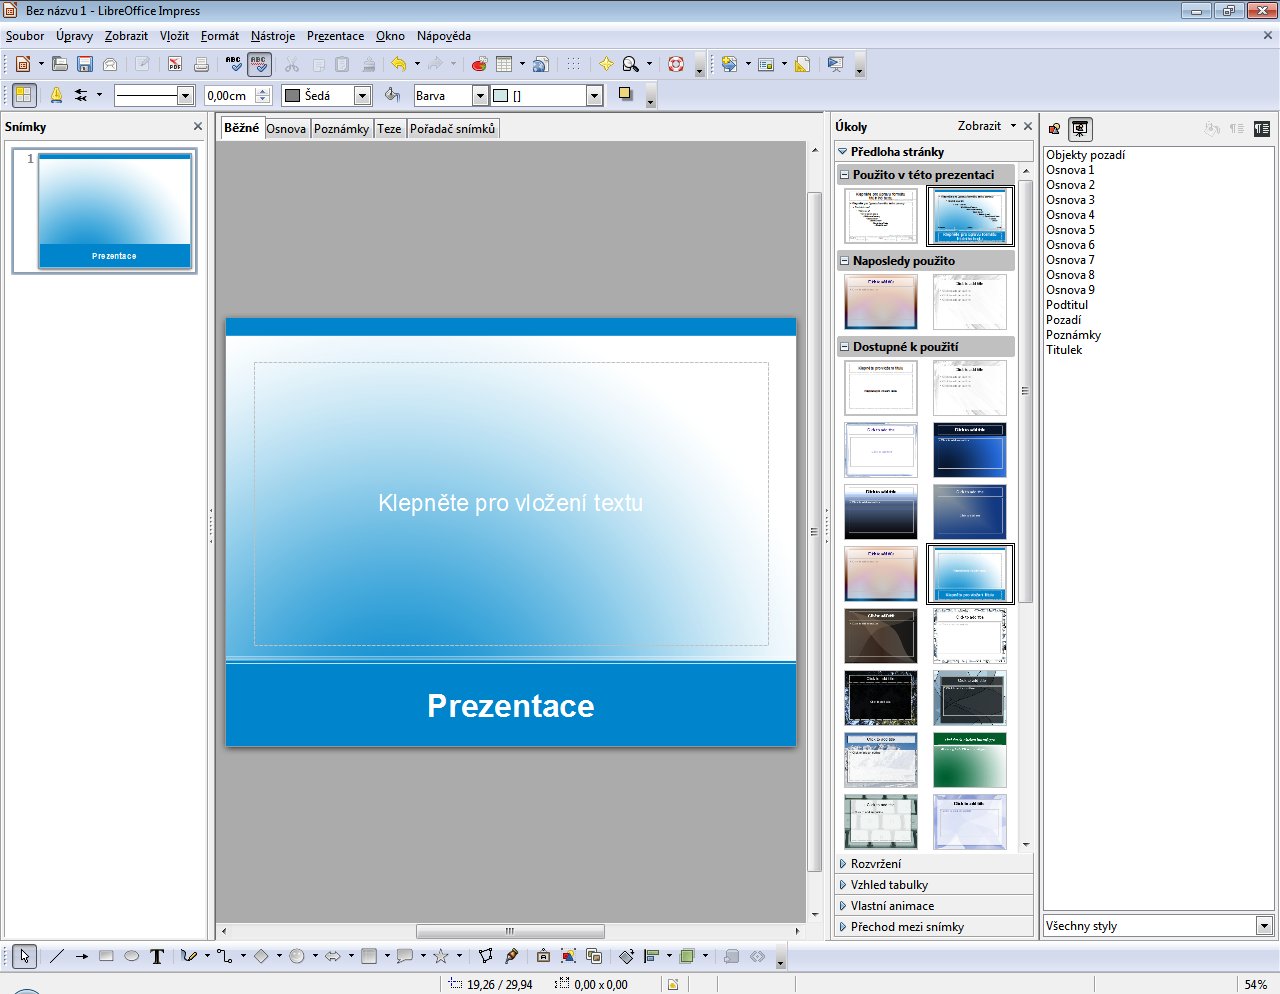Insert a chart using the chart icon
The height and width of the screenshot is (994, 1280).
click(479, 64)
